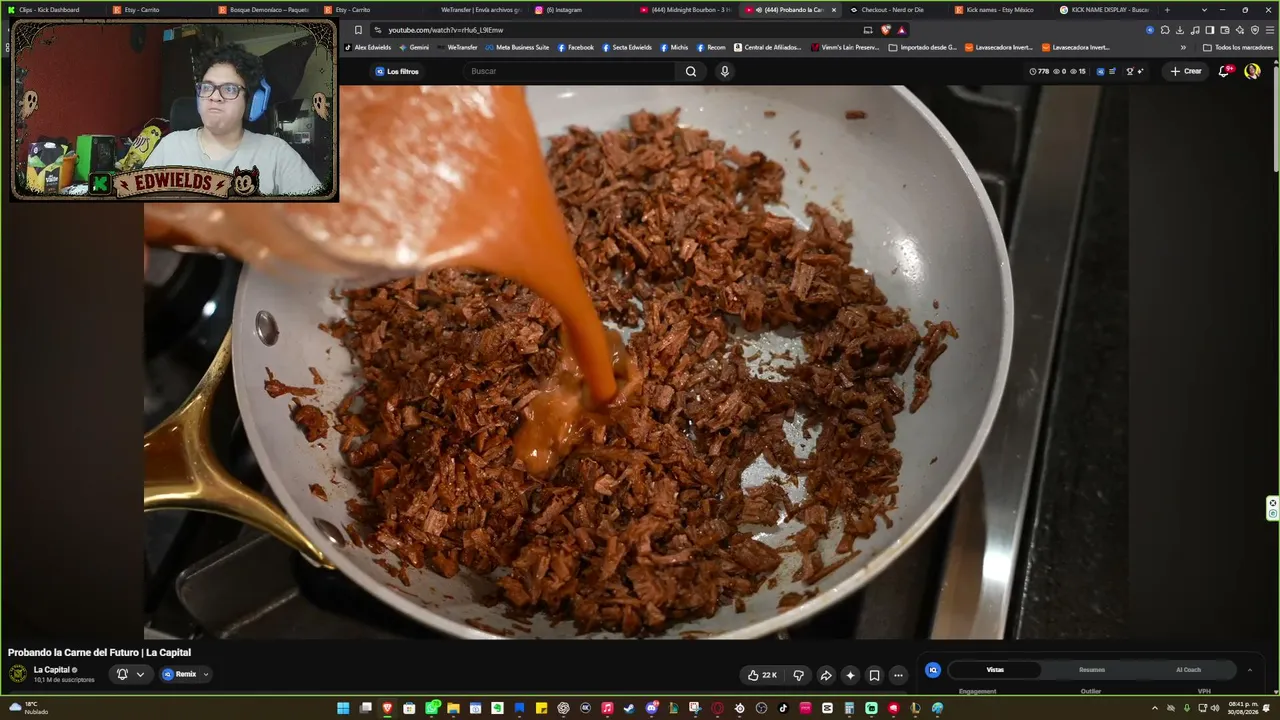This screenshot has width=1280, height=720.
Task: Open YouTube notifications bell at top right
Action: (1224, 71)
